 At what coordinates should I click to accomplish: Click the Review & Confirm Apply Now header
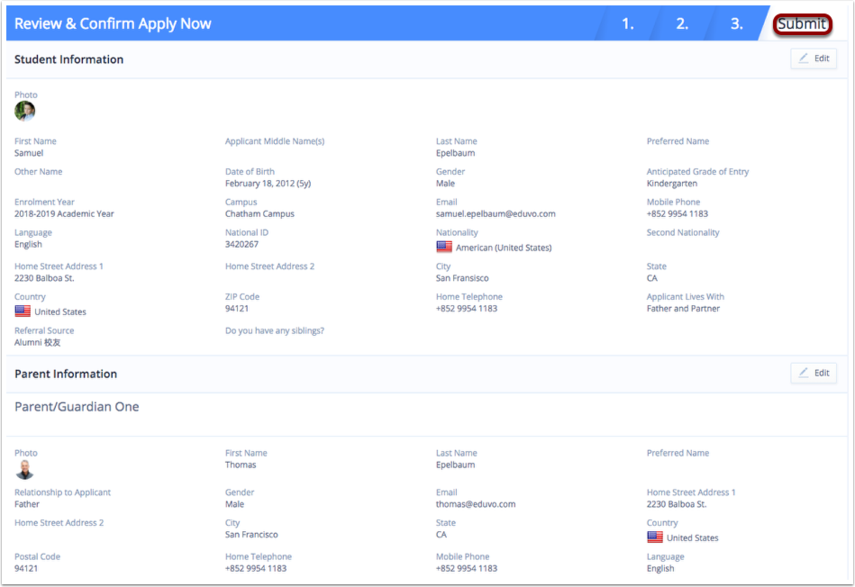pyautogui.click(x=113, y=22)
